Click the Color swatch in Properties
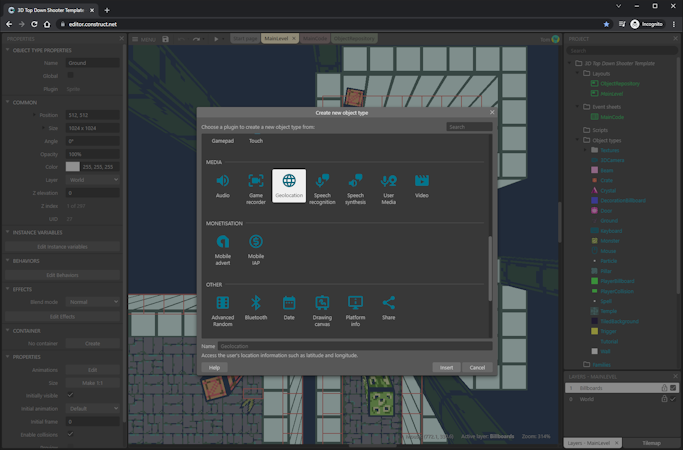Screen dimensions: 683x450 click(74, 166)
